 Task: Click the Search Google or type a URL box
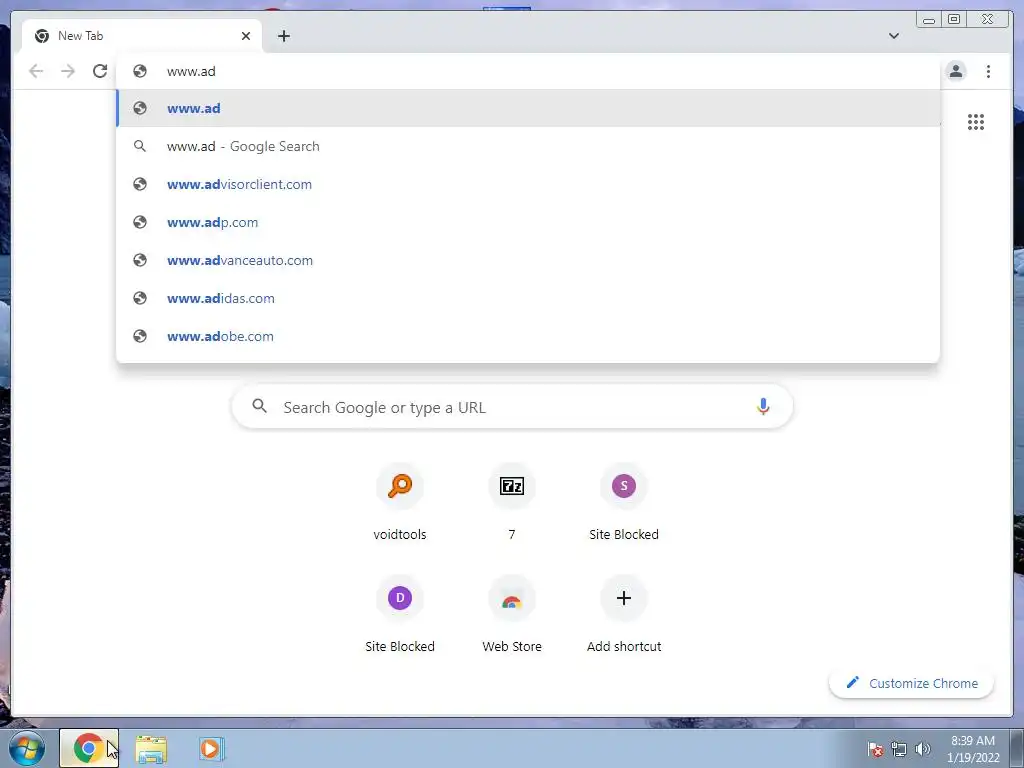point(512,407)
